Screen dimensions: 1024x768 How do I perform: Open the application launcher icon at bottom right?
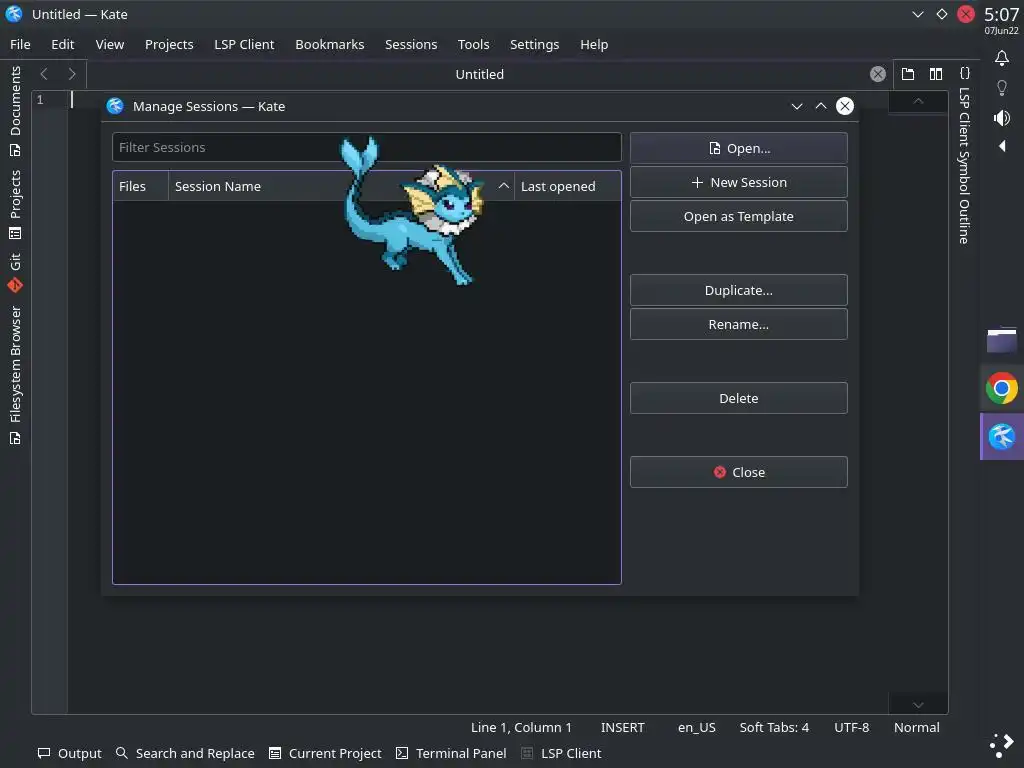(1002, 744)
